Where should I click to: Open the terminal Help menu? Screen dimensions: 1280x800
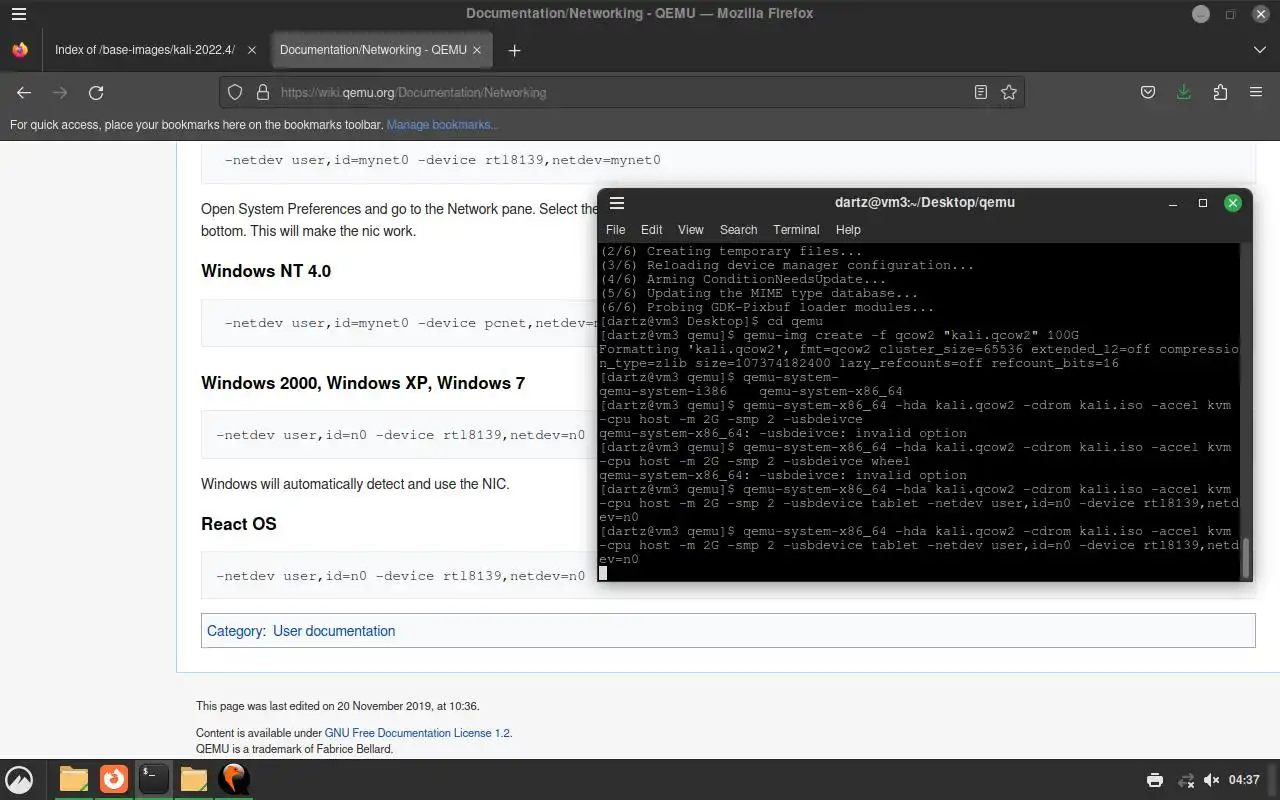pyautogui.click(x=848, y=230)
